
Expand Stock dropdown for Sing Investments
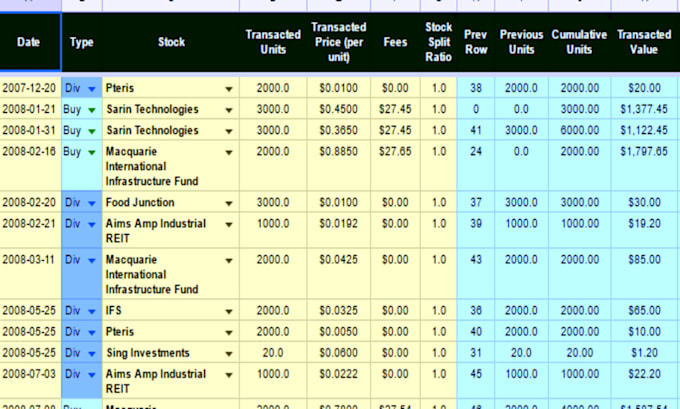coord(229,354)
